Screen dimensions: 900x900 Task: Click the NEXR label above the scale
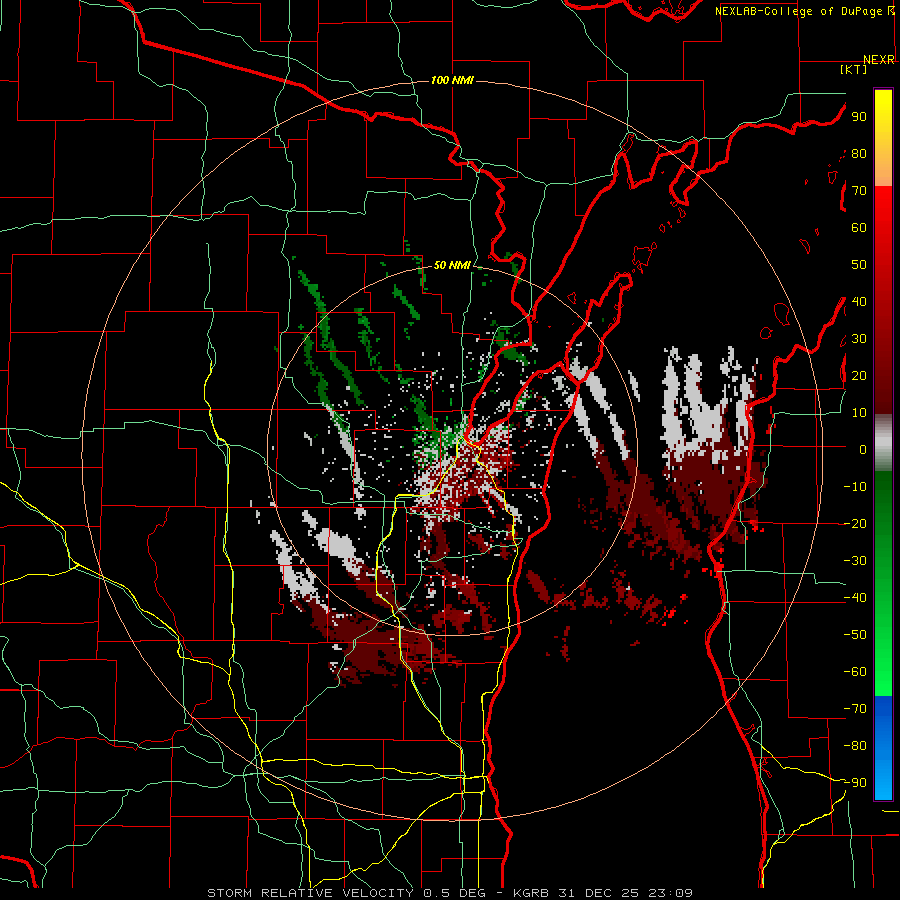point(879,60)
